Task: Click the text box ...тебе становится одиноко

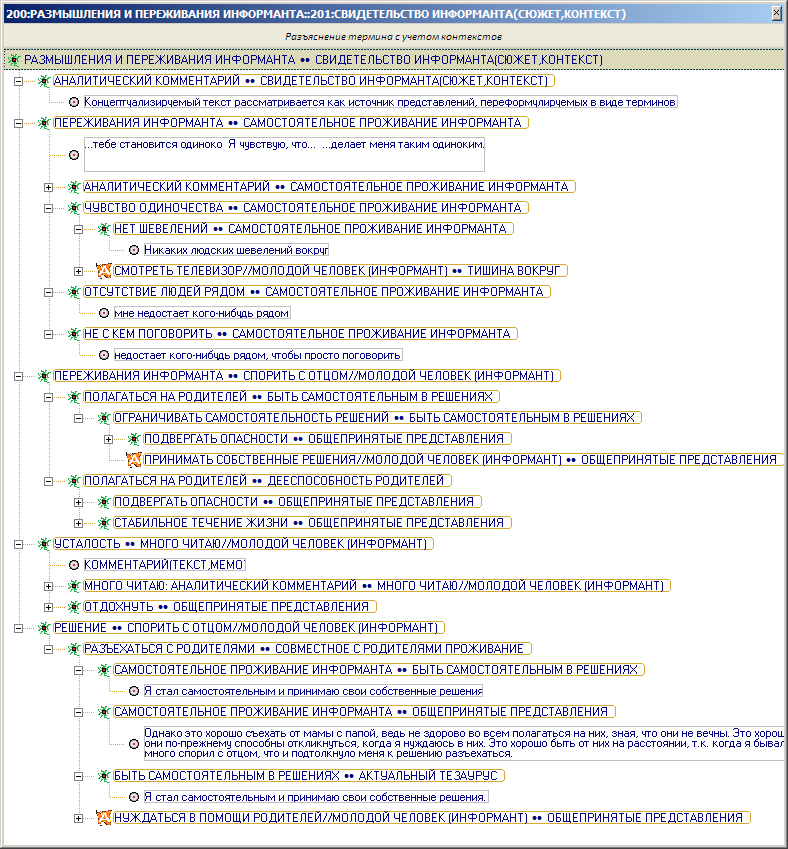Action: [284, 154]
